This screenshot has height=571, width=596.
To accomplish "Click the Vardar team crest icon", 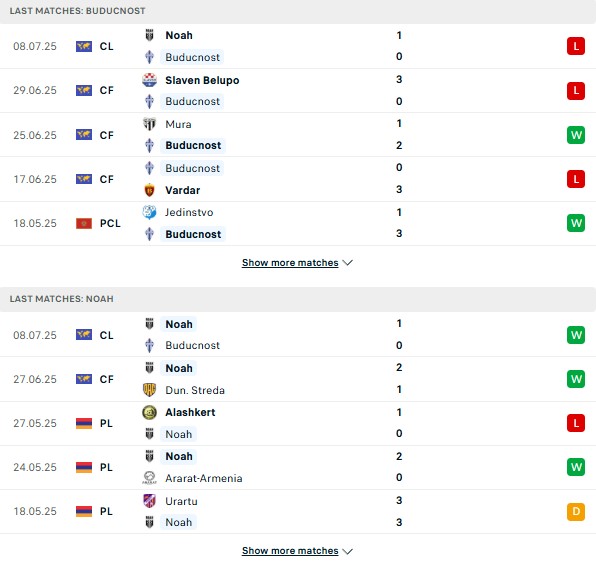I will [149, 190].
